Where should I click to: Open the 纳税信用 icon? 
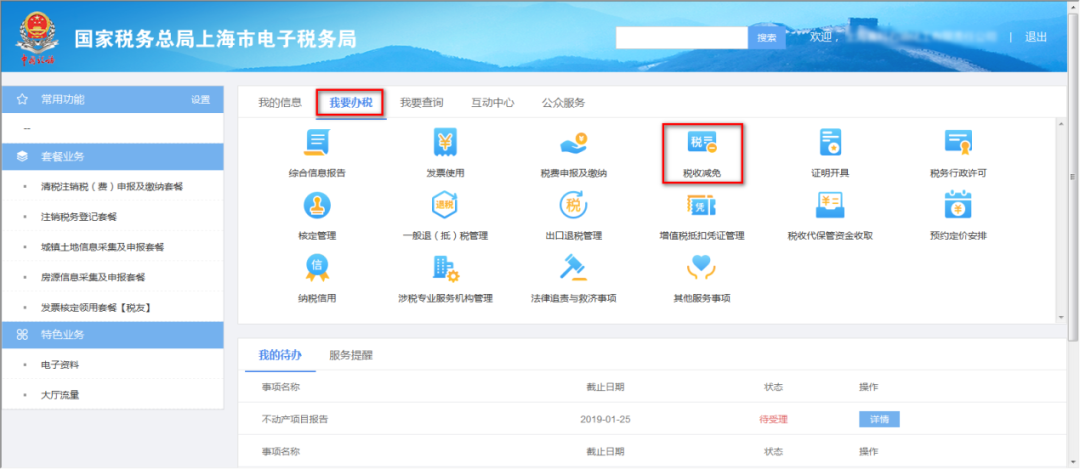(x=317, y=268)
